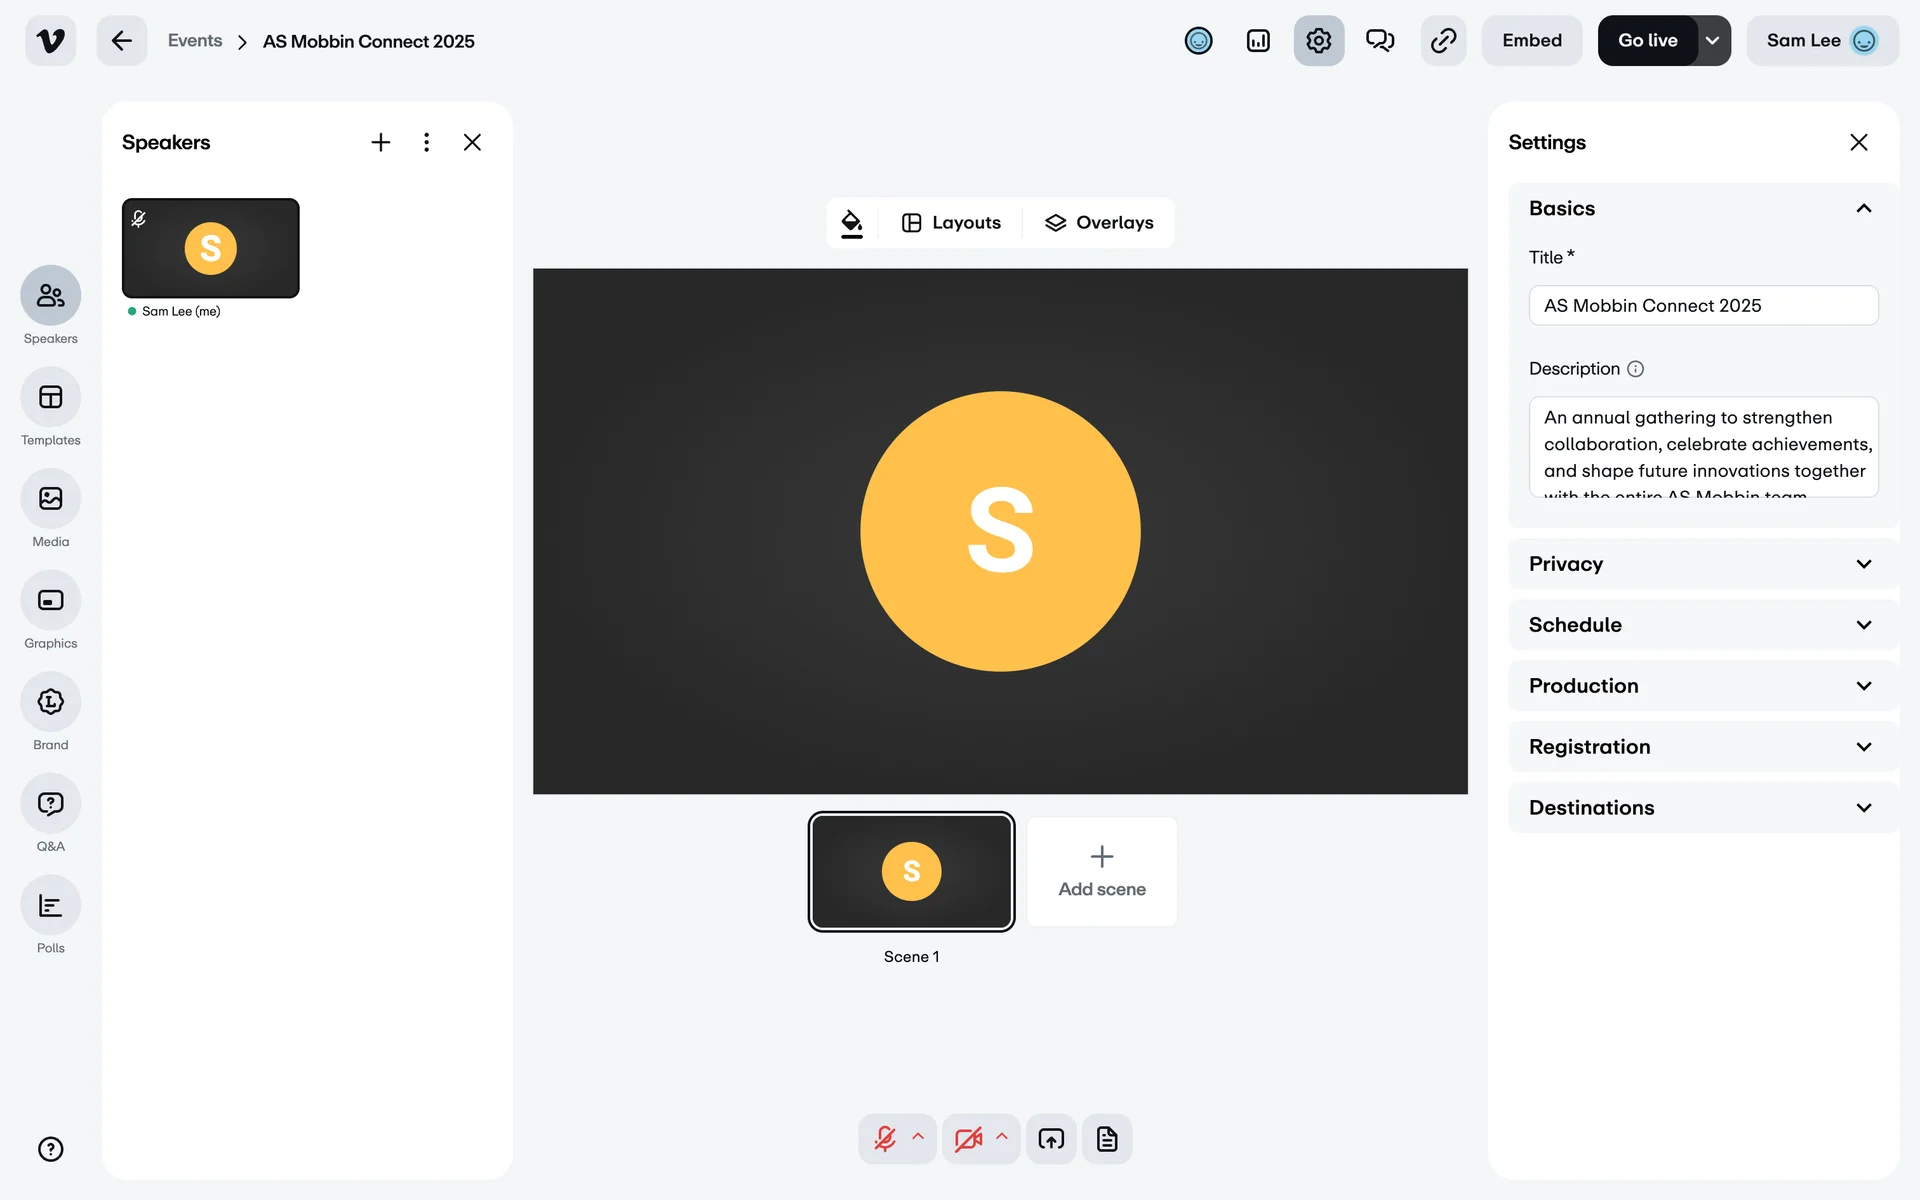1920x1200 pixels.
Task: Open the Go live dropdown arrow
Action: pyautogui.click(x=1713, y=41)
